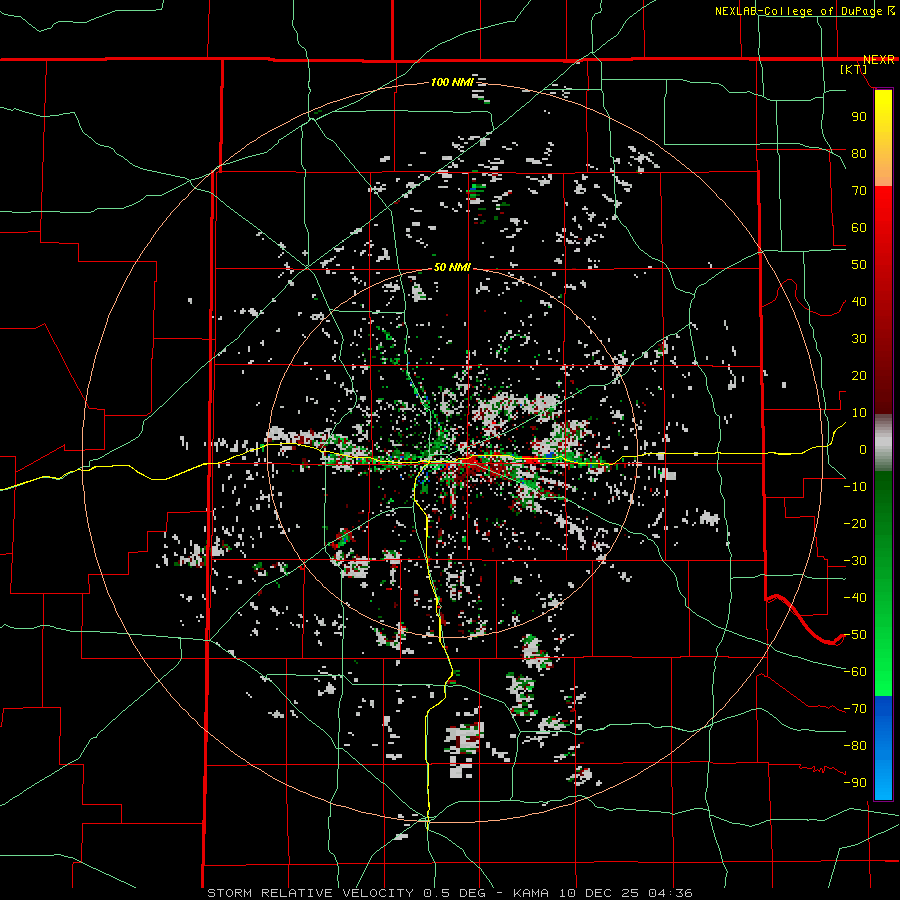Click the 100 NMI range ring label
Screen dimensions: 900x900
point(452,82)
